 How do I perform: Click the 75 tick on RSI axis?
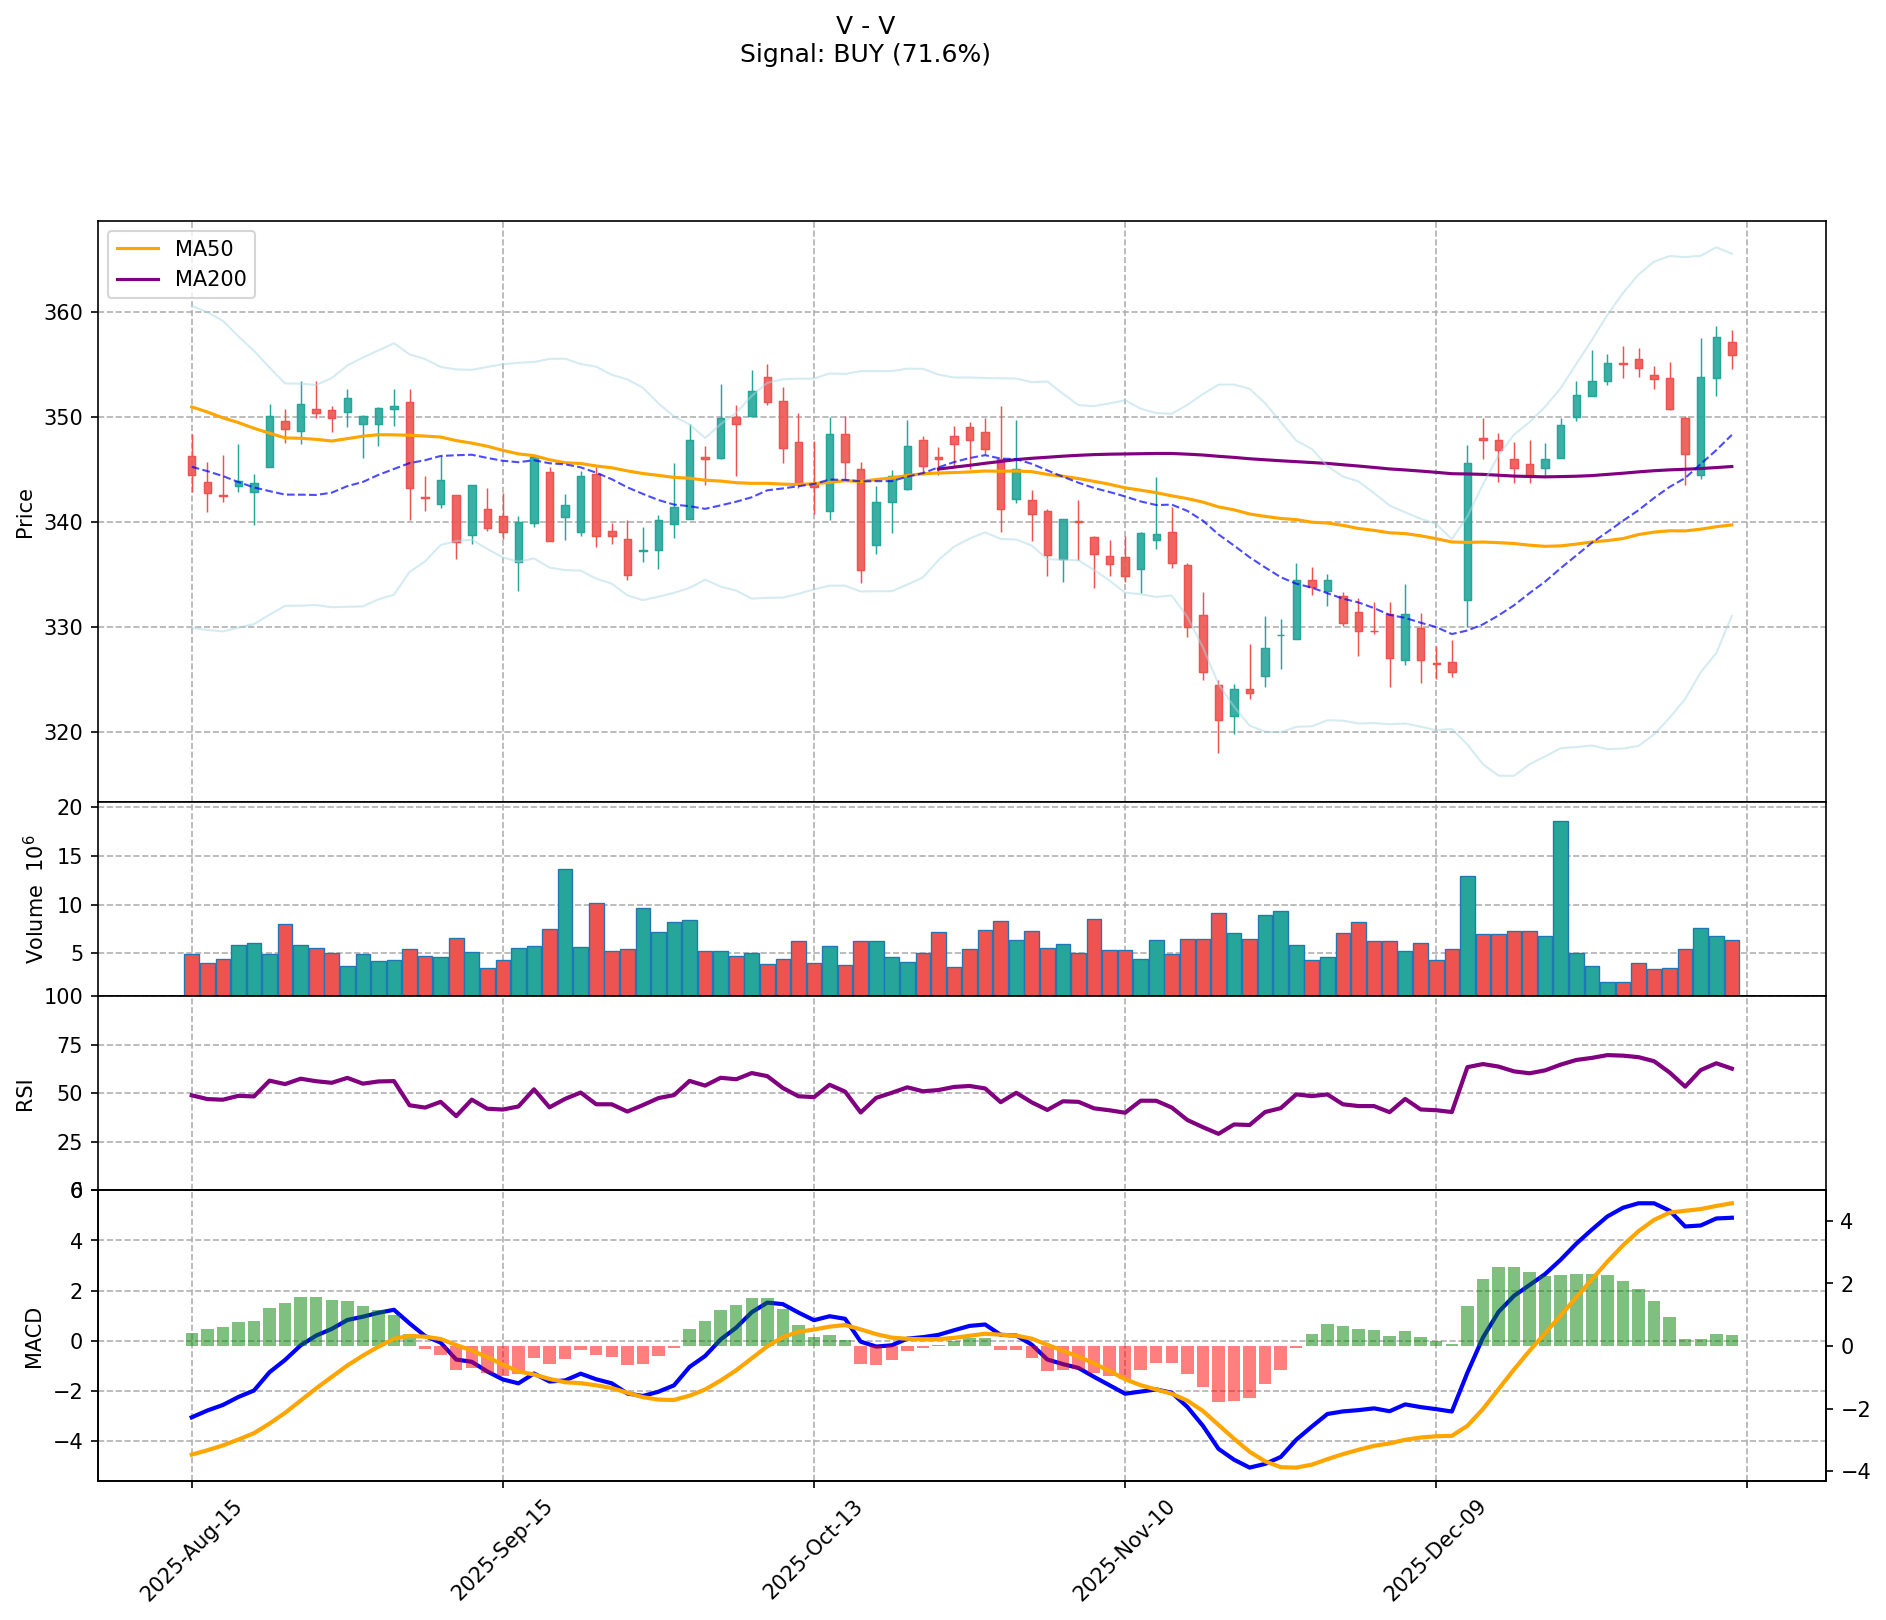point(70,1046)
